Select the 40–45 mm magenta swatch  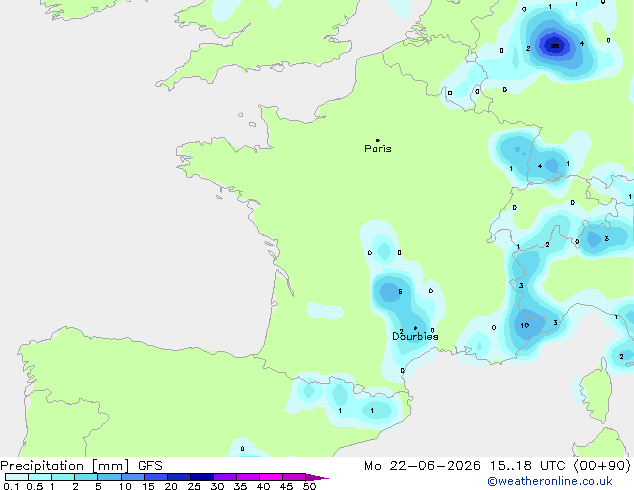(x=271, y=477)
